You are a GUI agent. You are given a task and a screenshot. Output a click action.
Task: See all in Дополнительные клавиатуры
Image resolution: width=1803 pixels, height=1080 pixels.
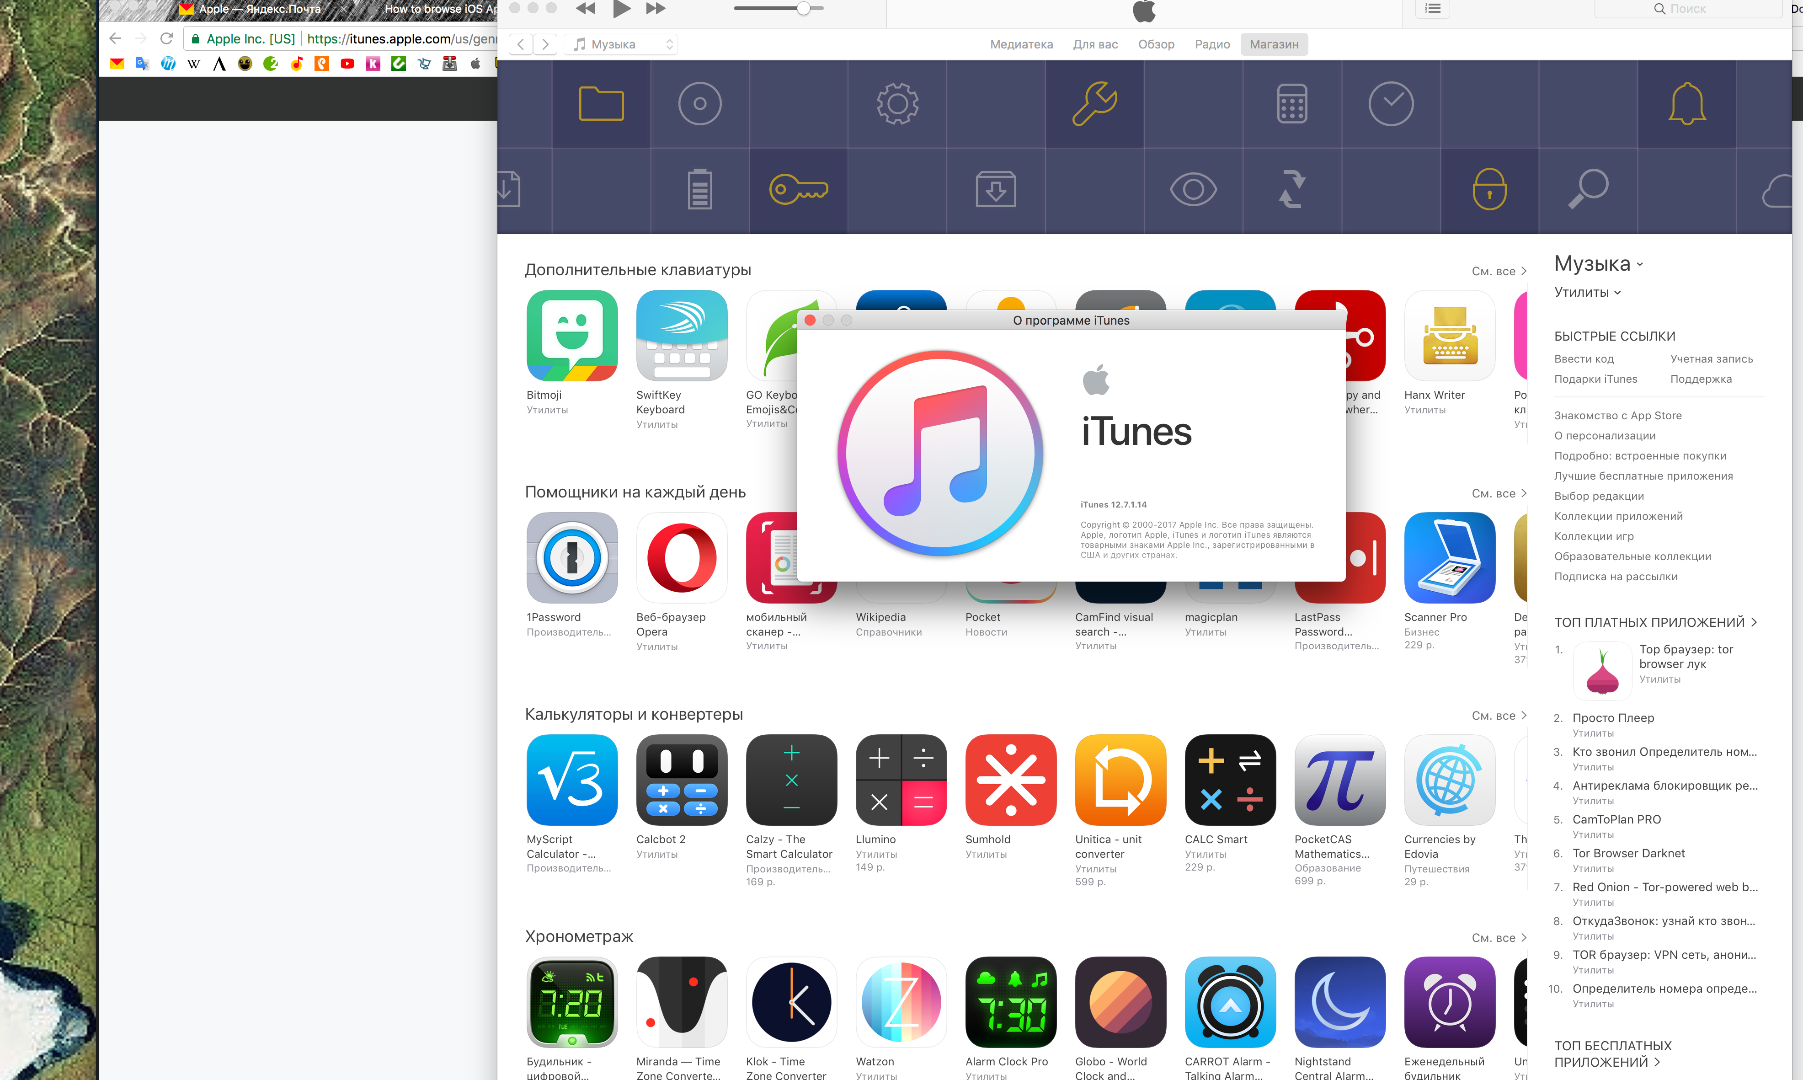1499,271
